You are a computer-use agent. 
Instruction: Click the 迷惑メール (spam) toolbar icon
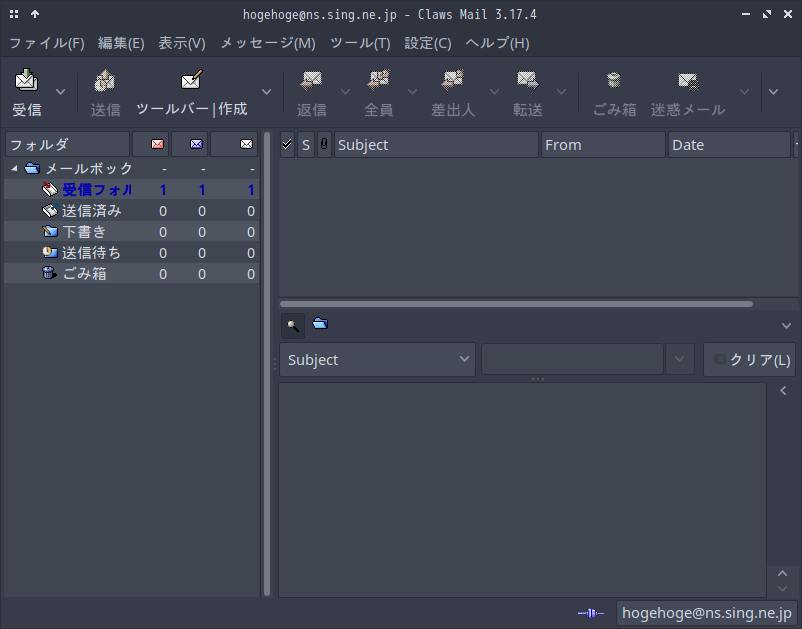(688, 80)
